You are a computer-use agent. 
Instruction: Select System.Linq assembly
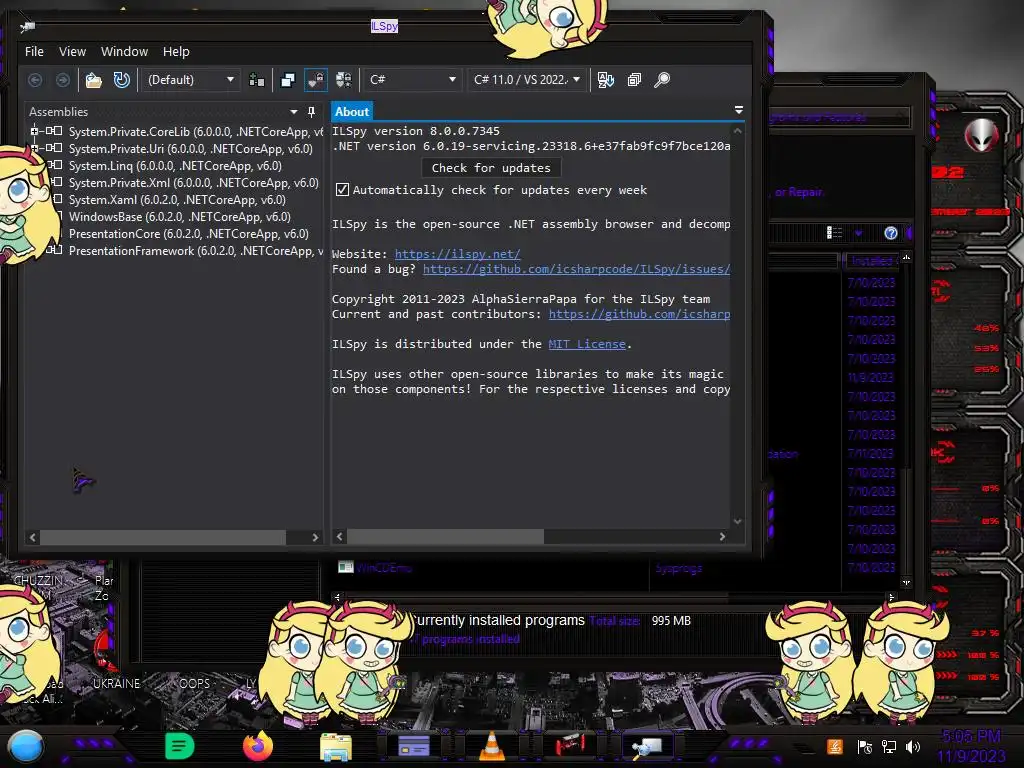point(175,166)
